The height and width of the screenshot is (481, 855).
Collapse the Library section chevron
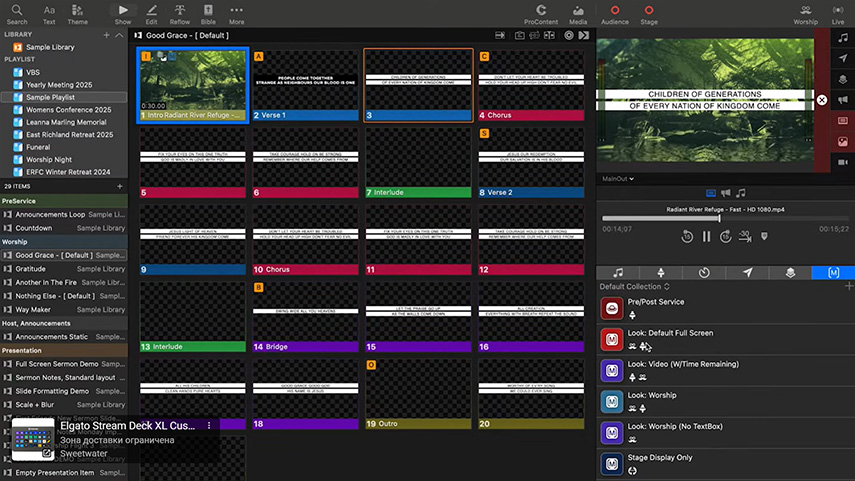tap(119, 35)
